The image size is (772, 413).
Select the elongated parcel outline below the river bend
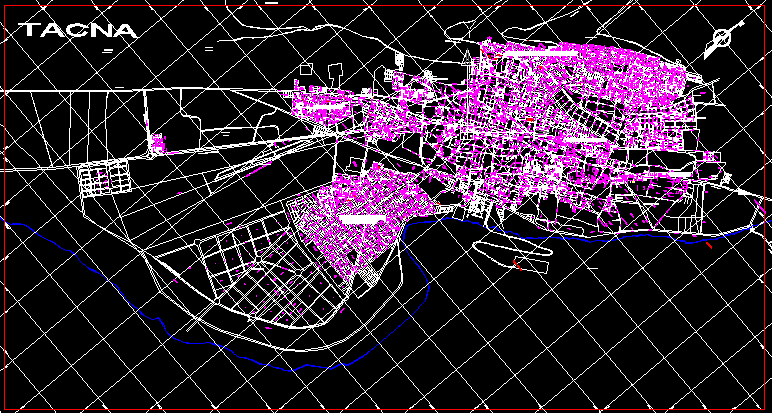pos(518,256)
